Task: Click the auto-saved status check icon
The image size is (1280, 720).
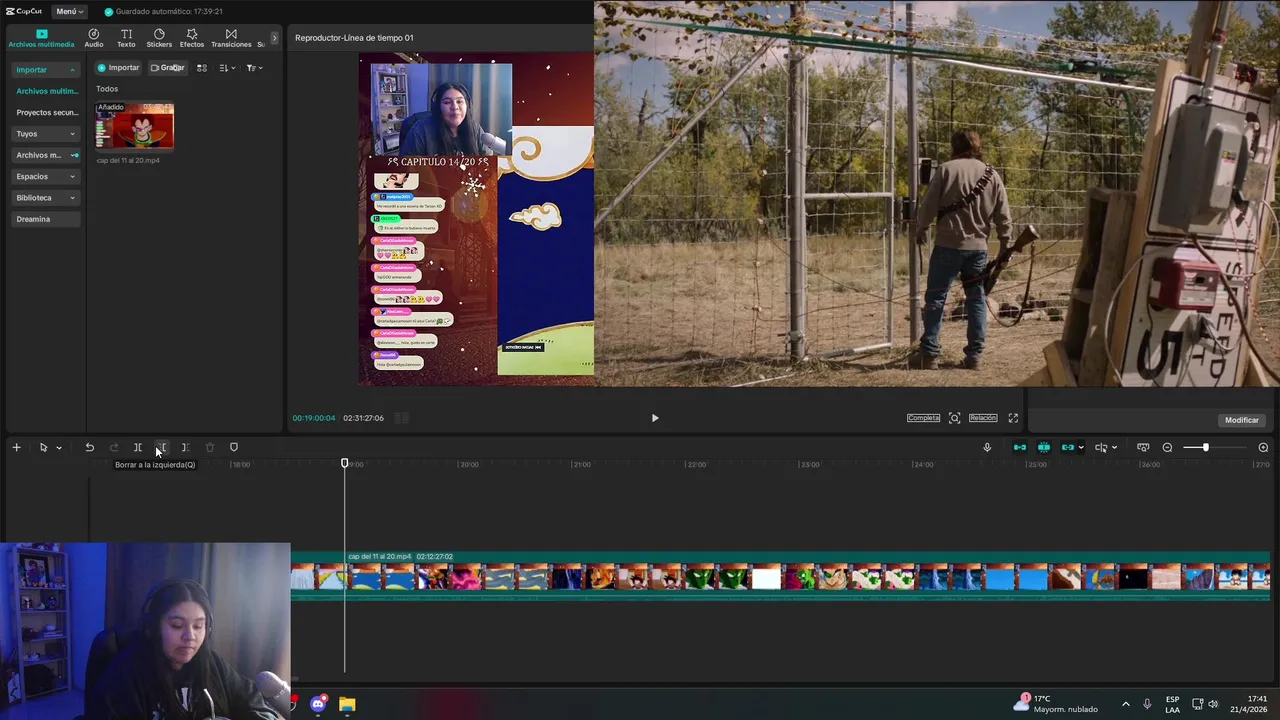Action: [x=109, y=12]
